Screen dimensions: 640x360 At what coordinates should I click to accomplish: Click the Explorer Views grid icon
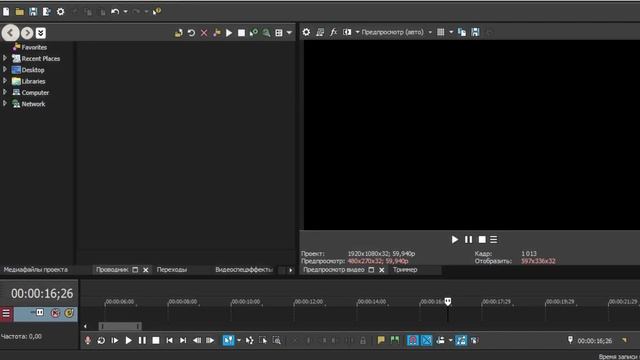(x=279, y=33)
